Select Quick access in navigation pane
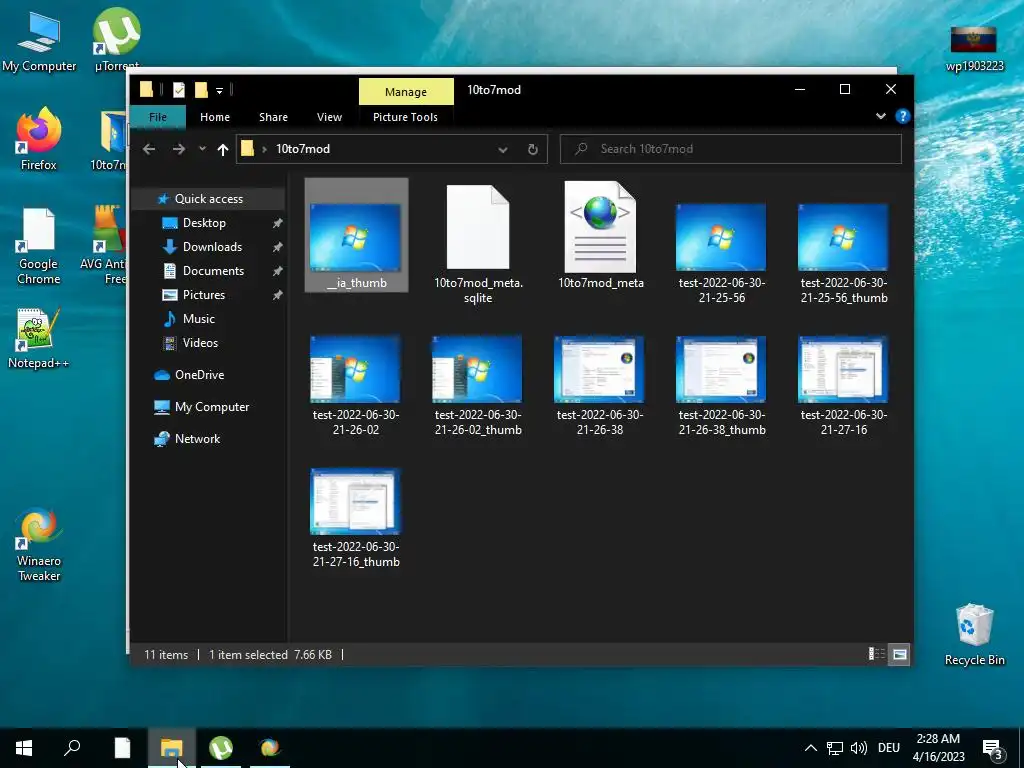The height and width of the screenshot is (768, 1024). tap(208, 199)
